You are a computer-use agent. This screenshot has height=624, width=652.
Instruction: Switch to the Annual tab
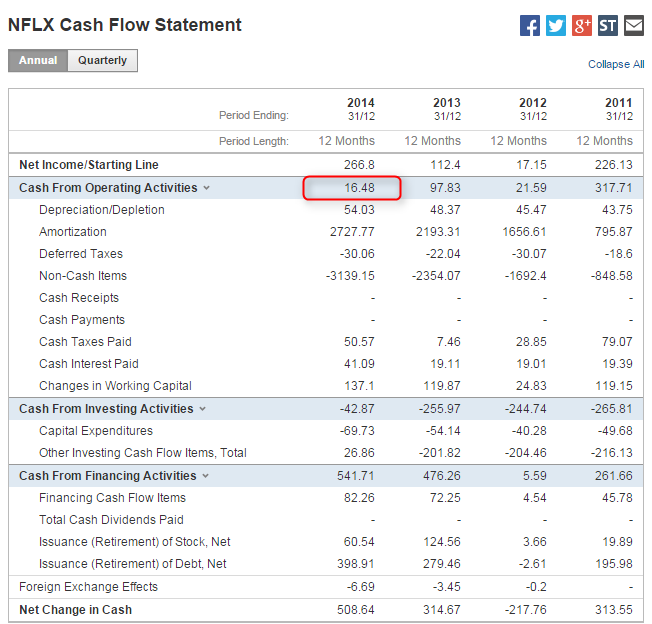tap(38, 61)
